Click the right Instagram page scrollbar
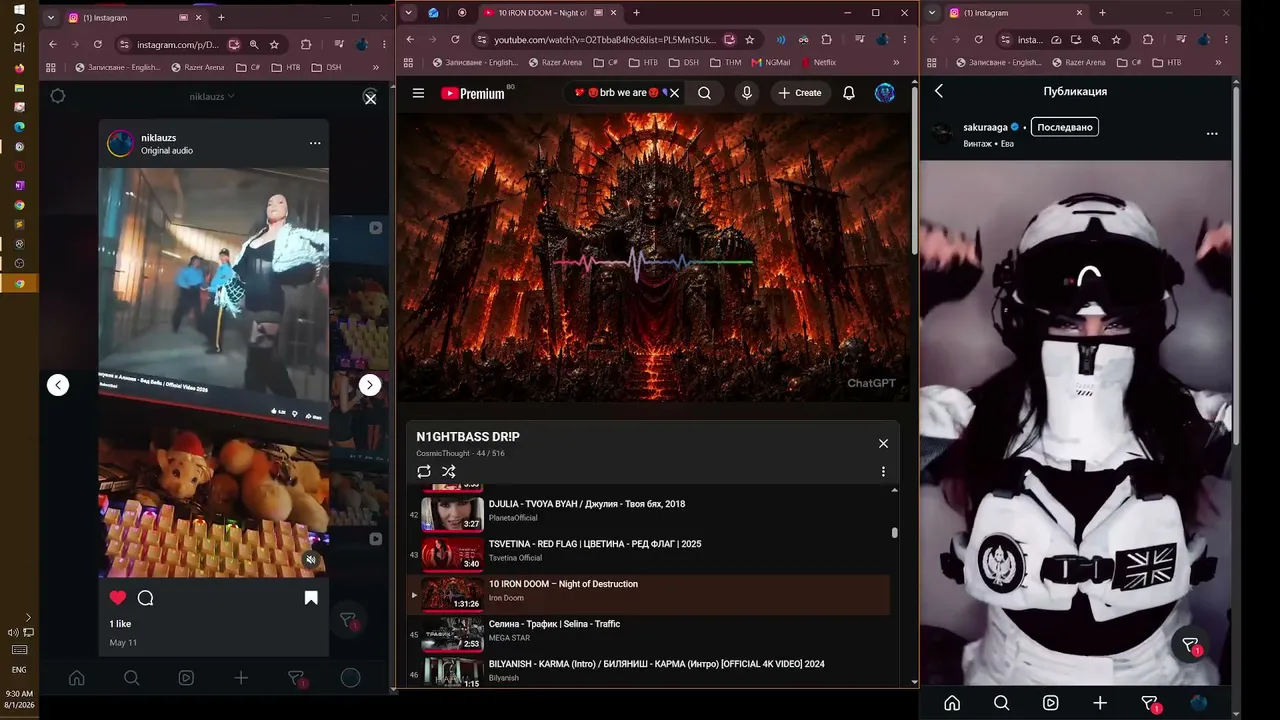The width and height of the screenshot is (1280, 720). [x=1236, y=265]
